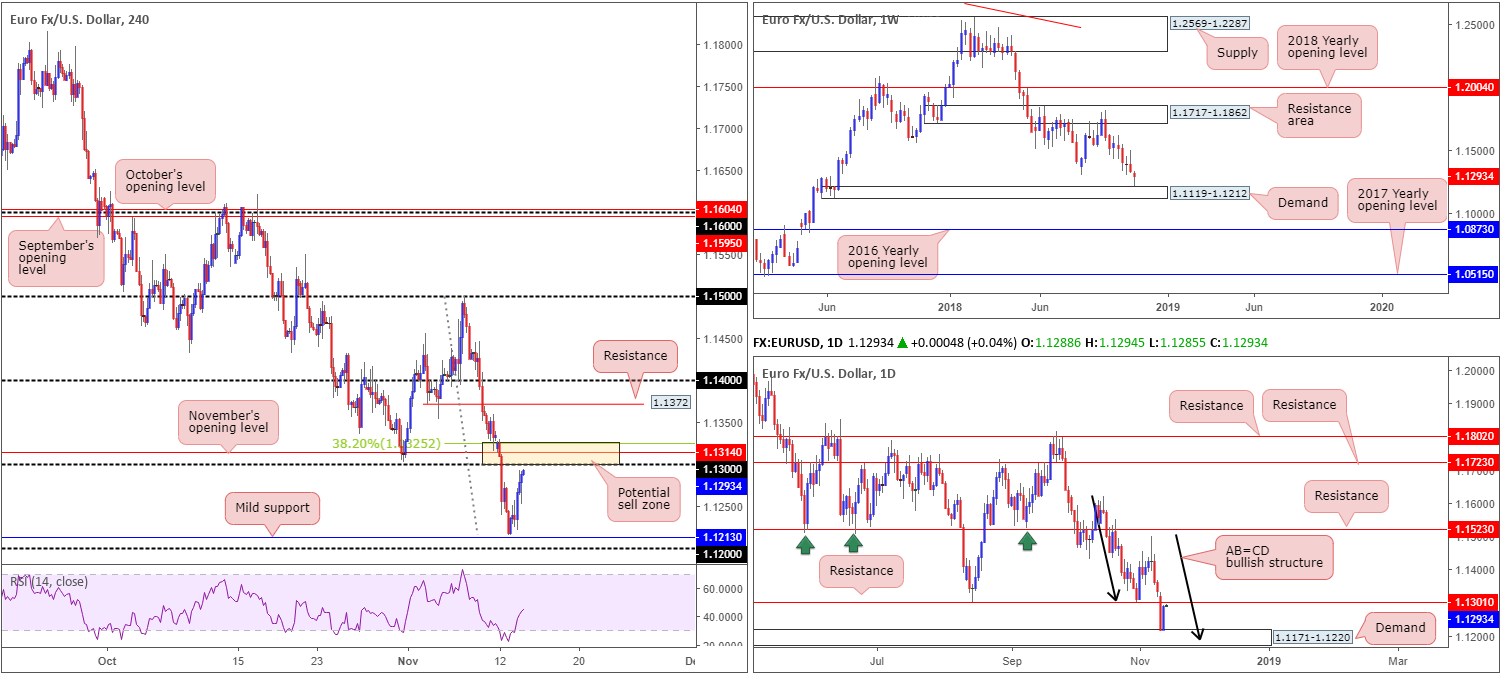Click the 1.12130 blue price label
The width and height of the screenshot is (1504, 677).
[x=723, y=537]
